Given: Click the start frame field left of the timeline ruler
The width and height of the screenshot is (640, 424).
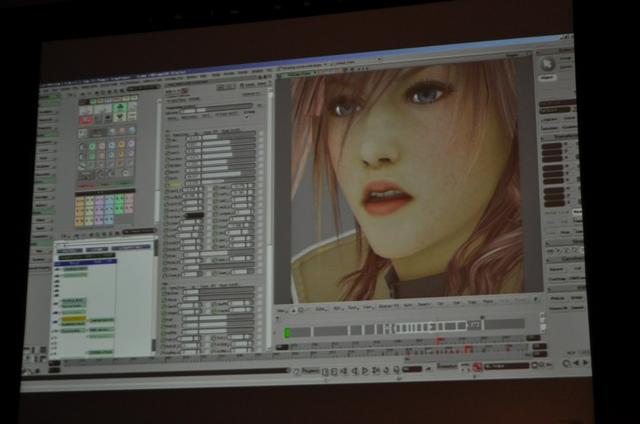Looking at the screenshot, I should pyautogui.click(x=282, y=347).
